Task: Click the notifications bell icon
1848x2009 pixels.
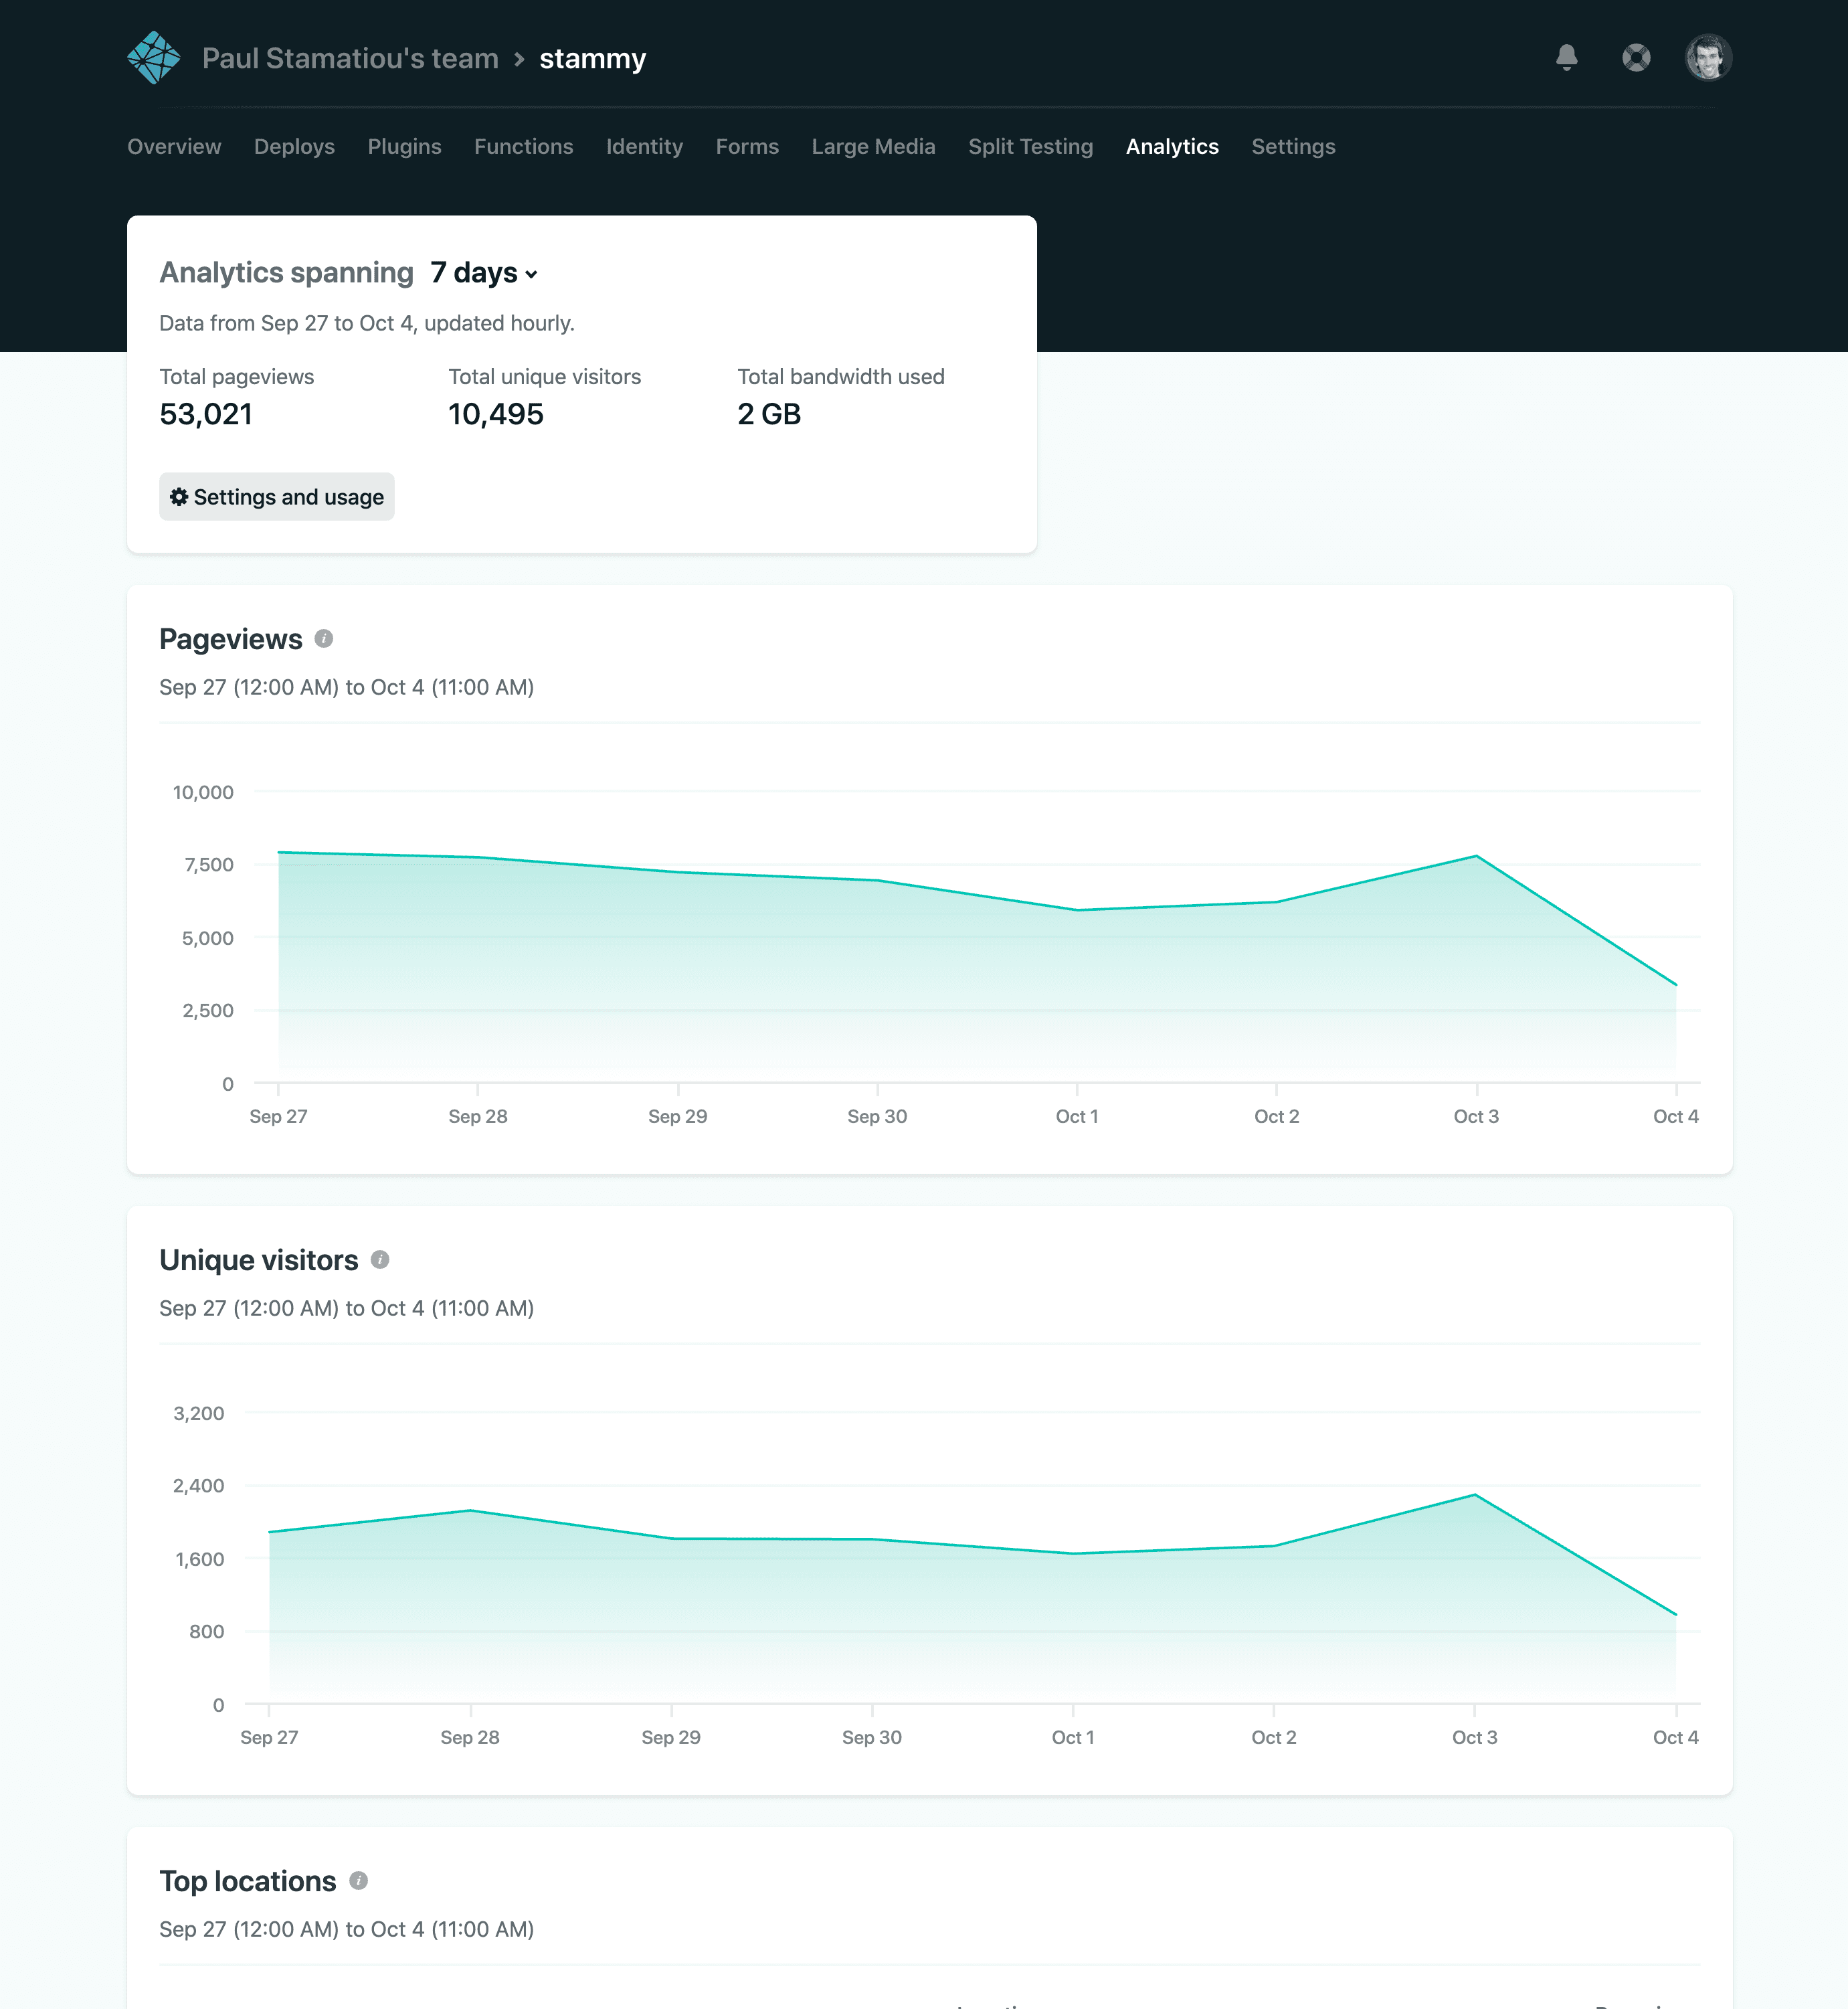Action: click(x=1566, y=58)
